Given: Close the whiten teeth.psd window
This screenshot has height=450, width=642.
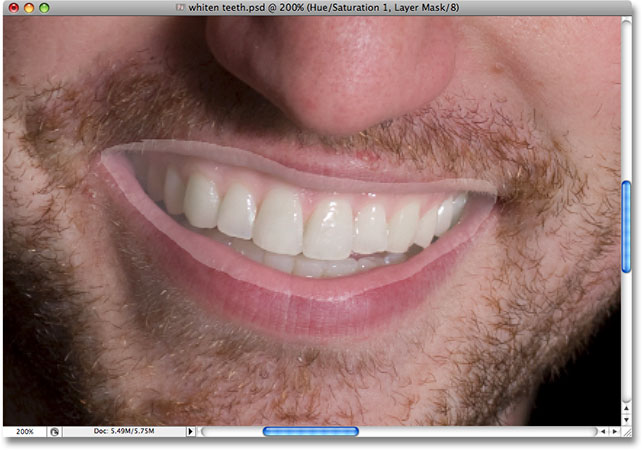Looking at the screenshot, I should [x=14, y=8].
